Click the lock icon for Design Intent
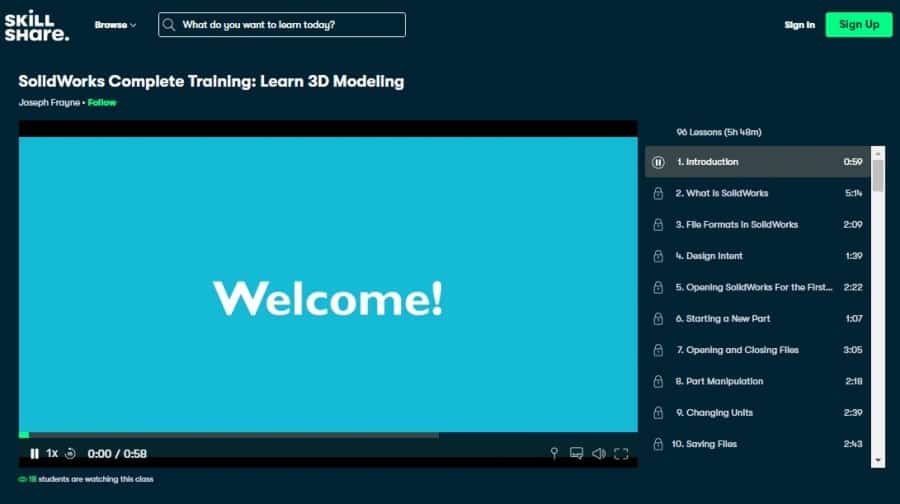Image resolution: width=900 pixels, height=504 pixels. pyautogui.click(x=658, y=256)
